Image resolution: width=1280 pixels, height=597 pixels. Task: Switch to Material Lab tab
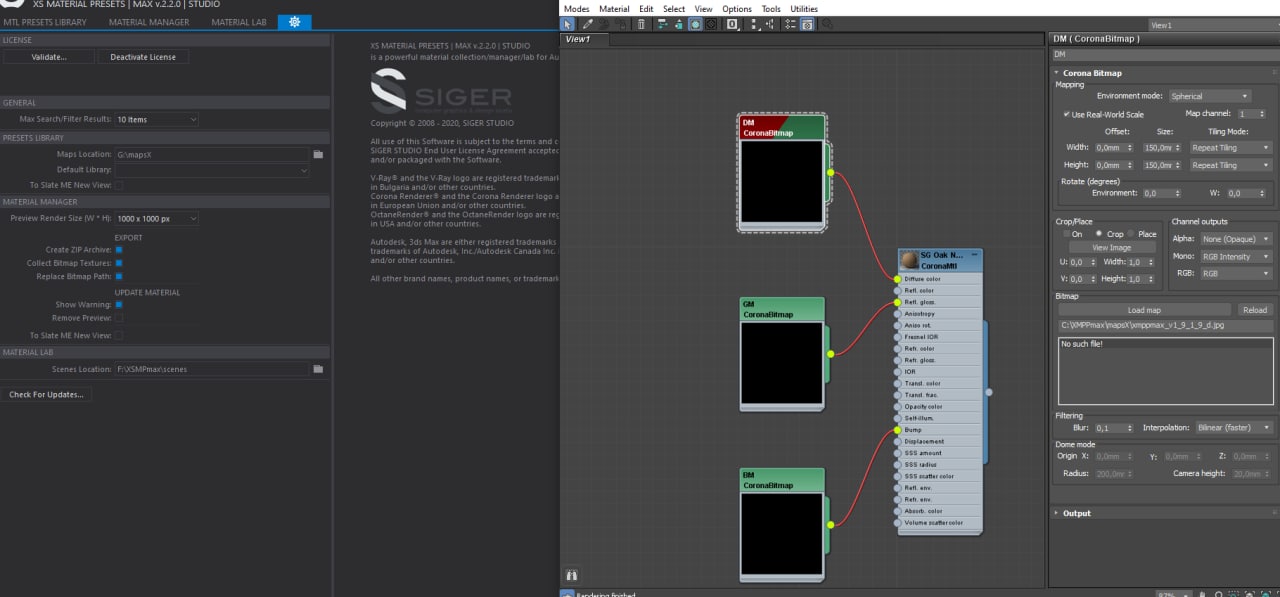(x=239, y=22)
